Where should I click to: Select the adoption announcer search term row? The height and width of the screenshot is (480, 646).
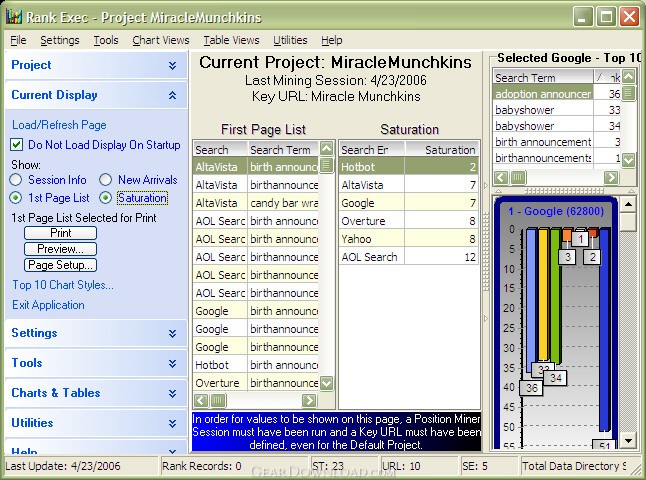(557, 94)
